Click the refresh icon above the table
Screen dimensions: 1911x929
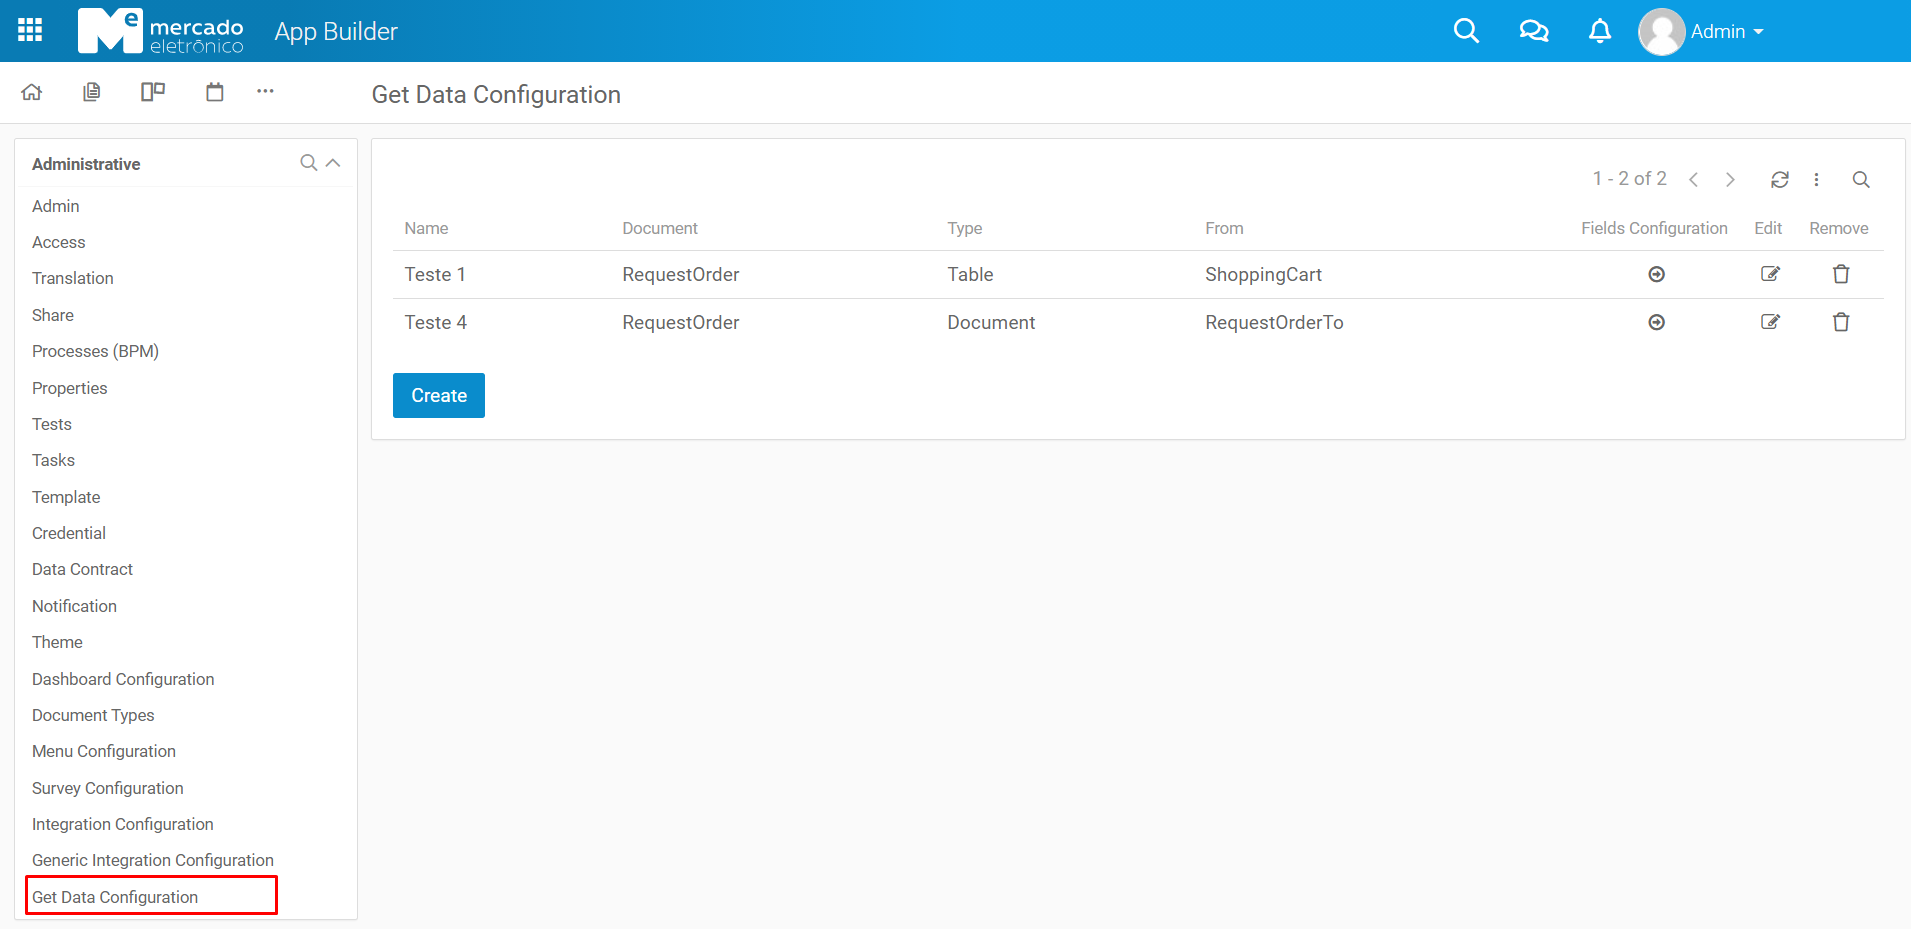click(1779, 179)
